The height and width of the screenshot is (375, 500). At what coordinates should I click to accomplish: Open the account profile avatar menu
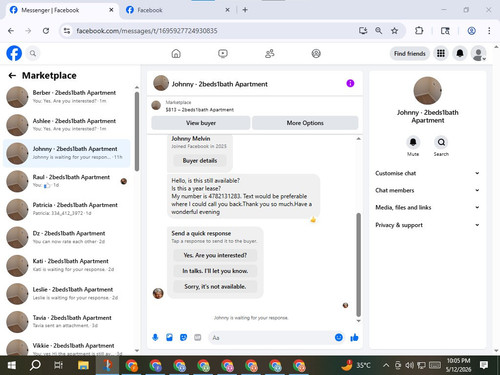(x=479, y=53)
